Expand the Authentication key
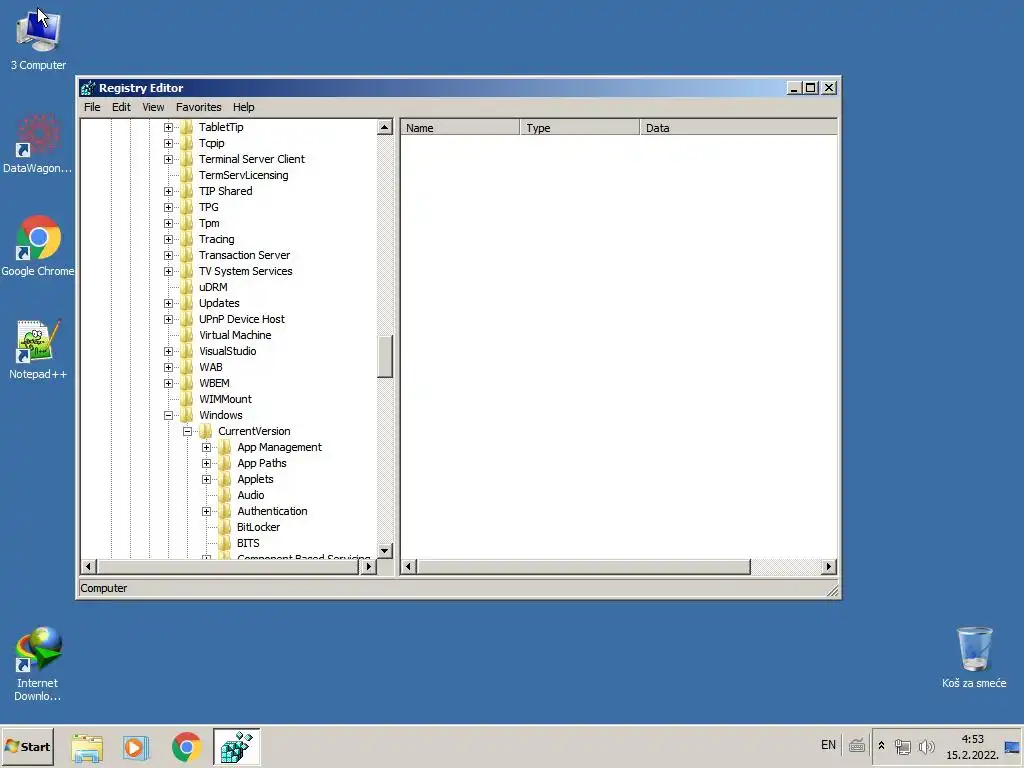 206,511
